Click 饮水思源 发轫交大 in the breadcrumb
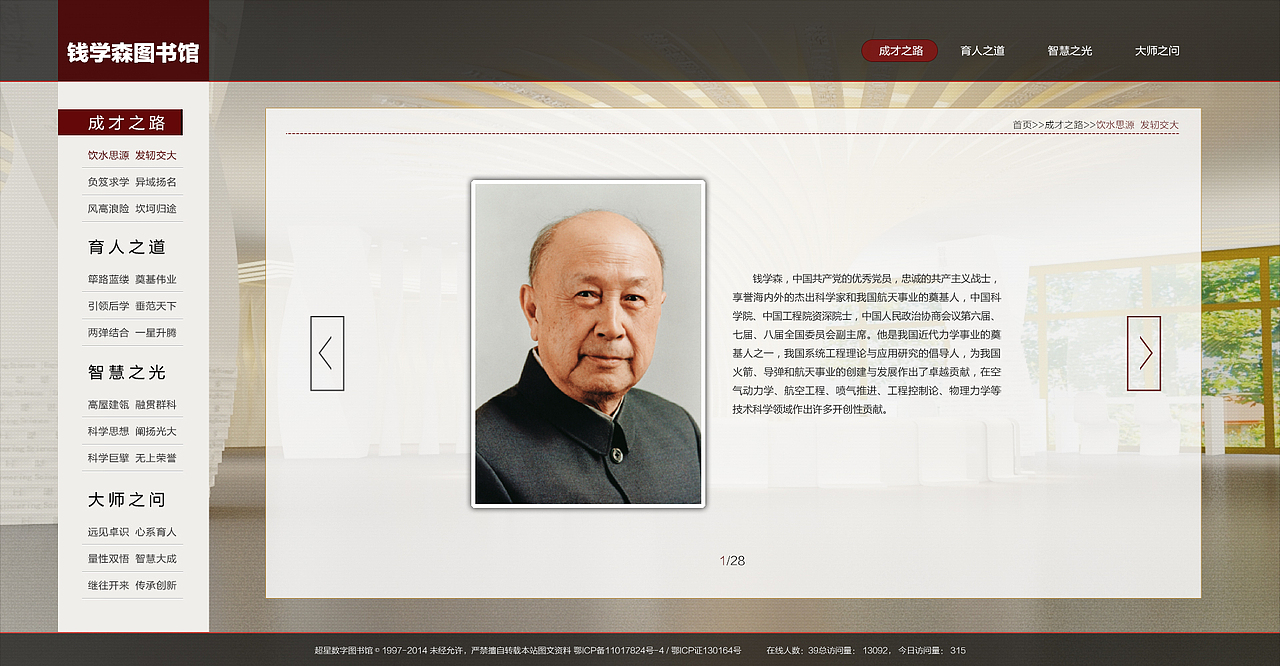Screen dimensions: 1280x666 (x=1137, y=125)
